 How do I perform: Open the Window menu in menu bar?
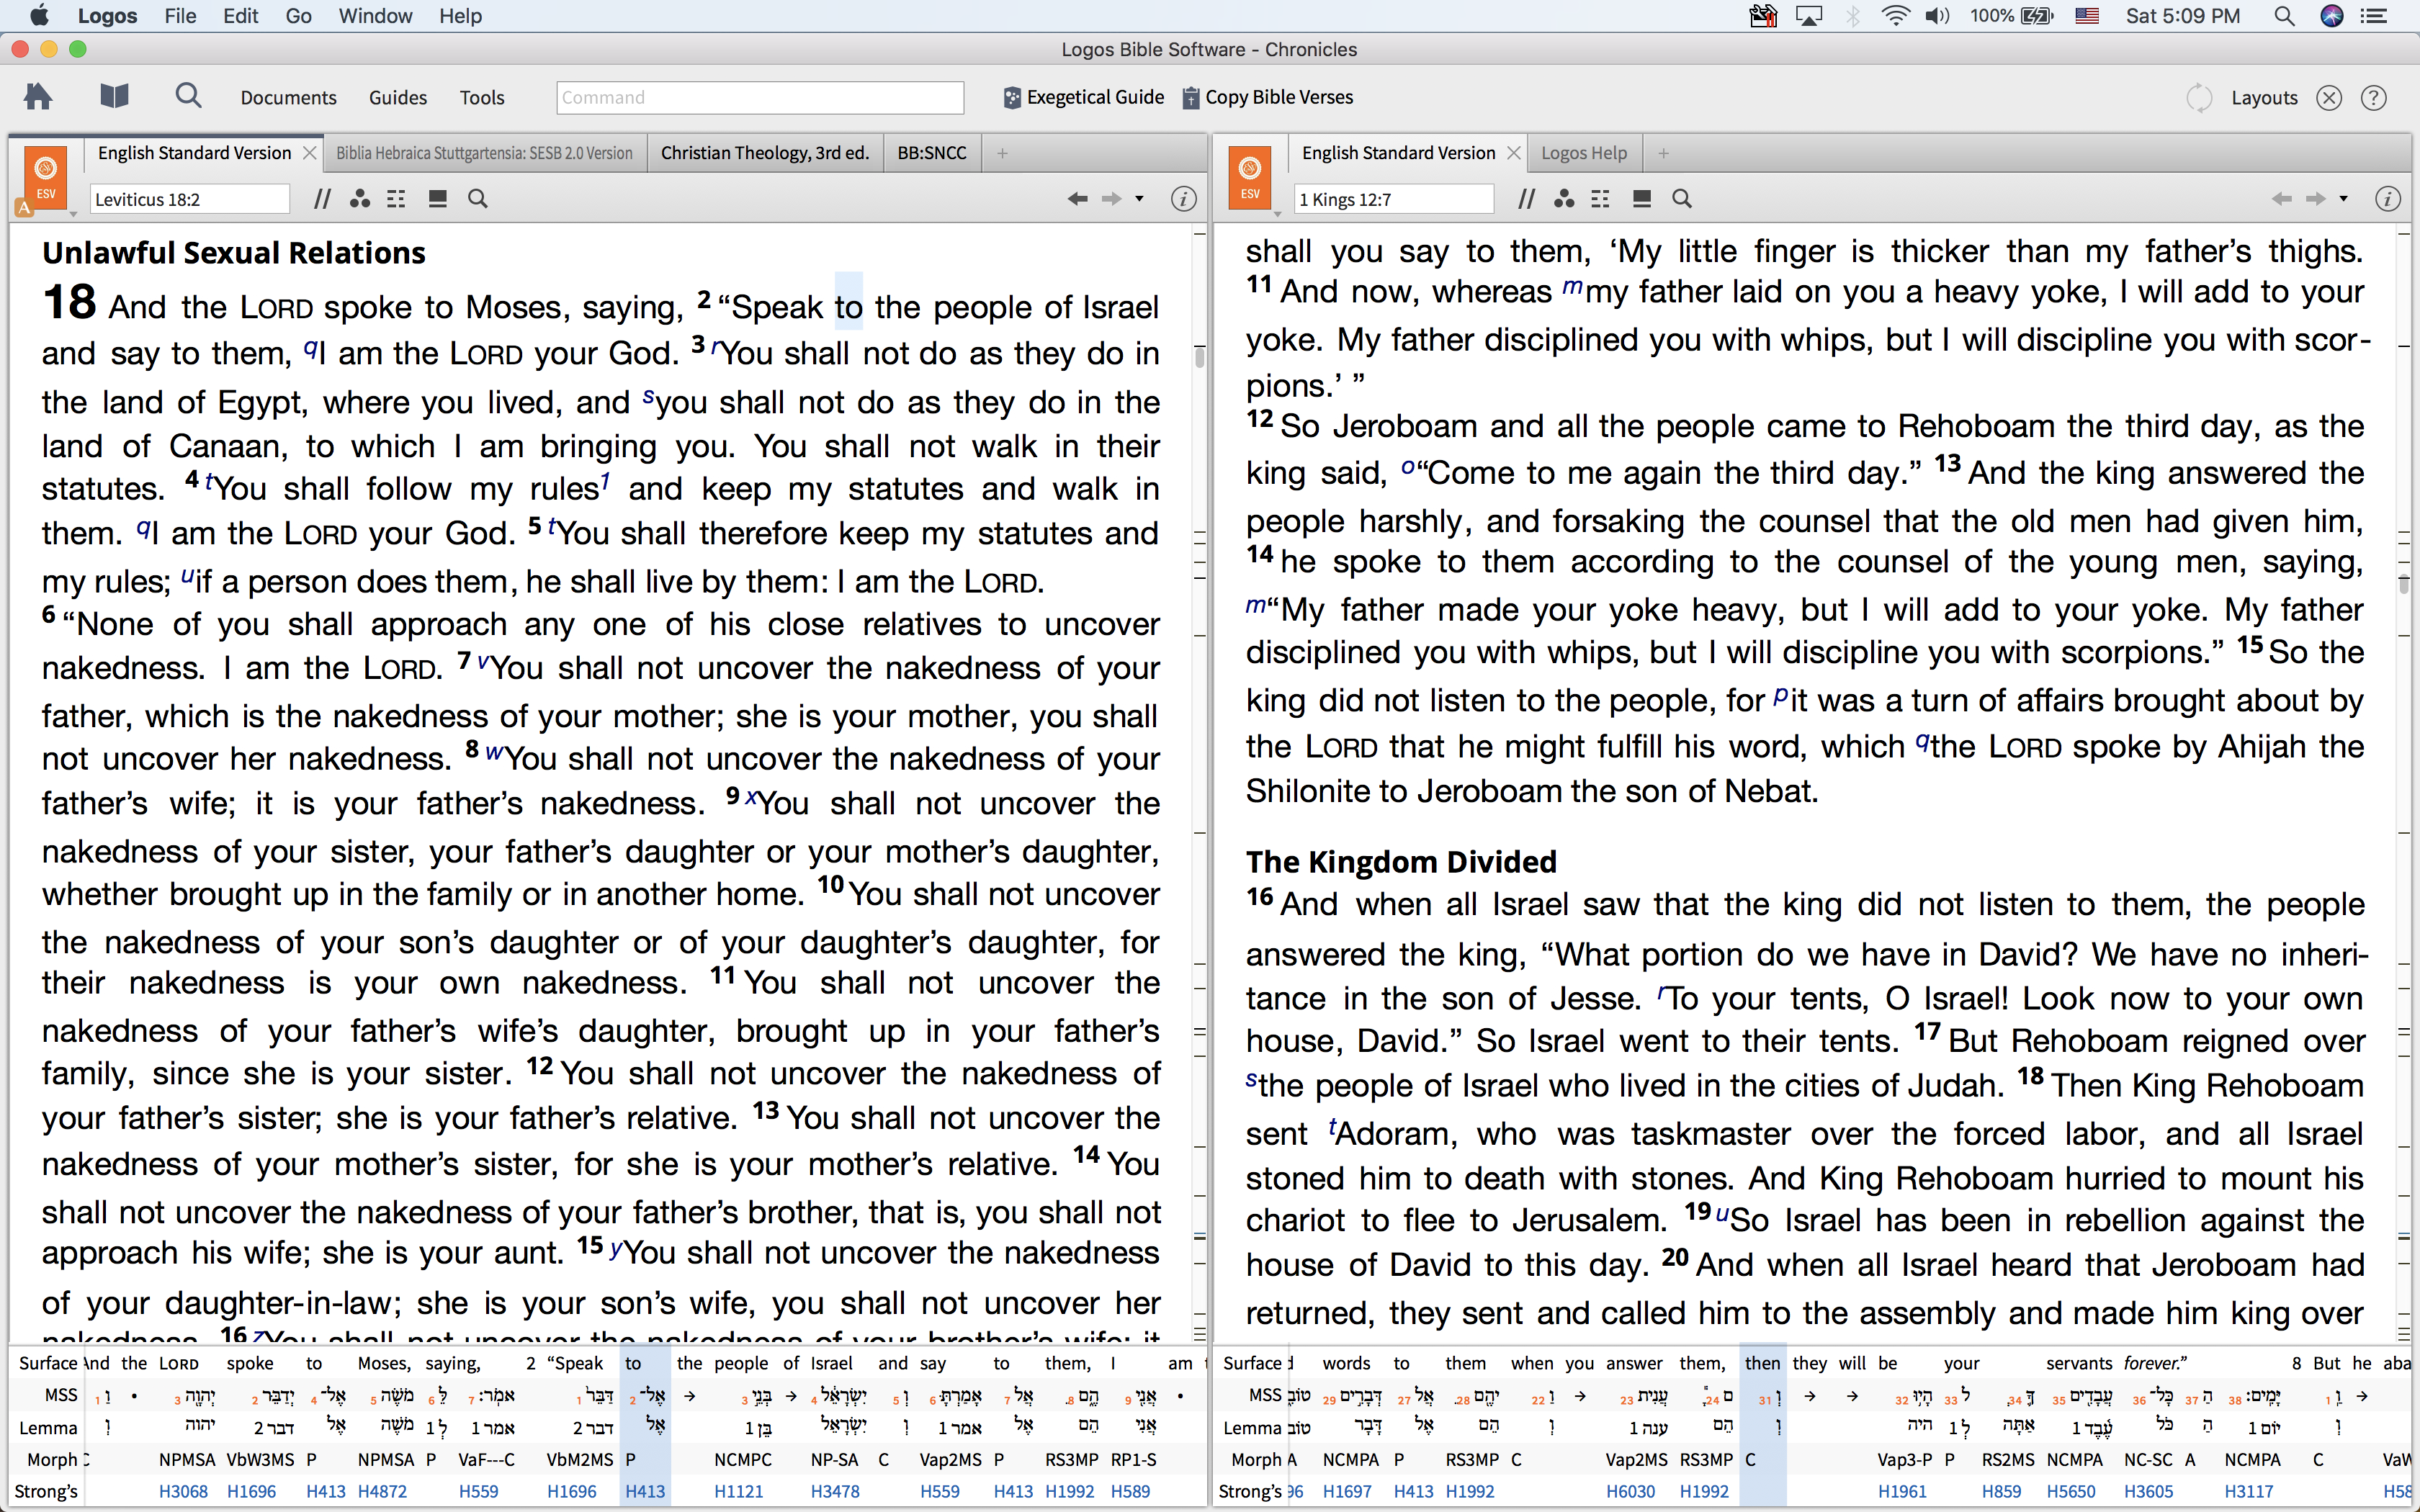click(375, 16)
